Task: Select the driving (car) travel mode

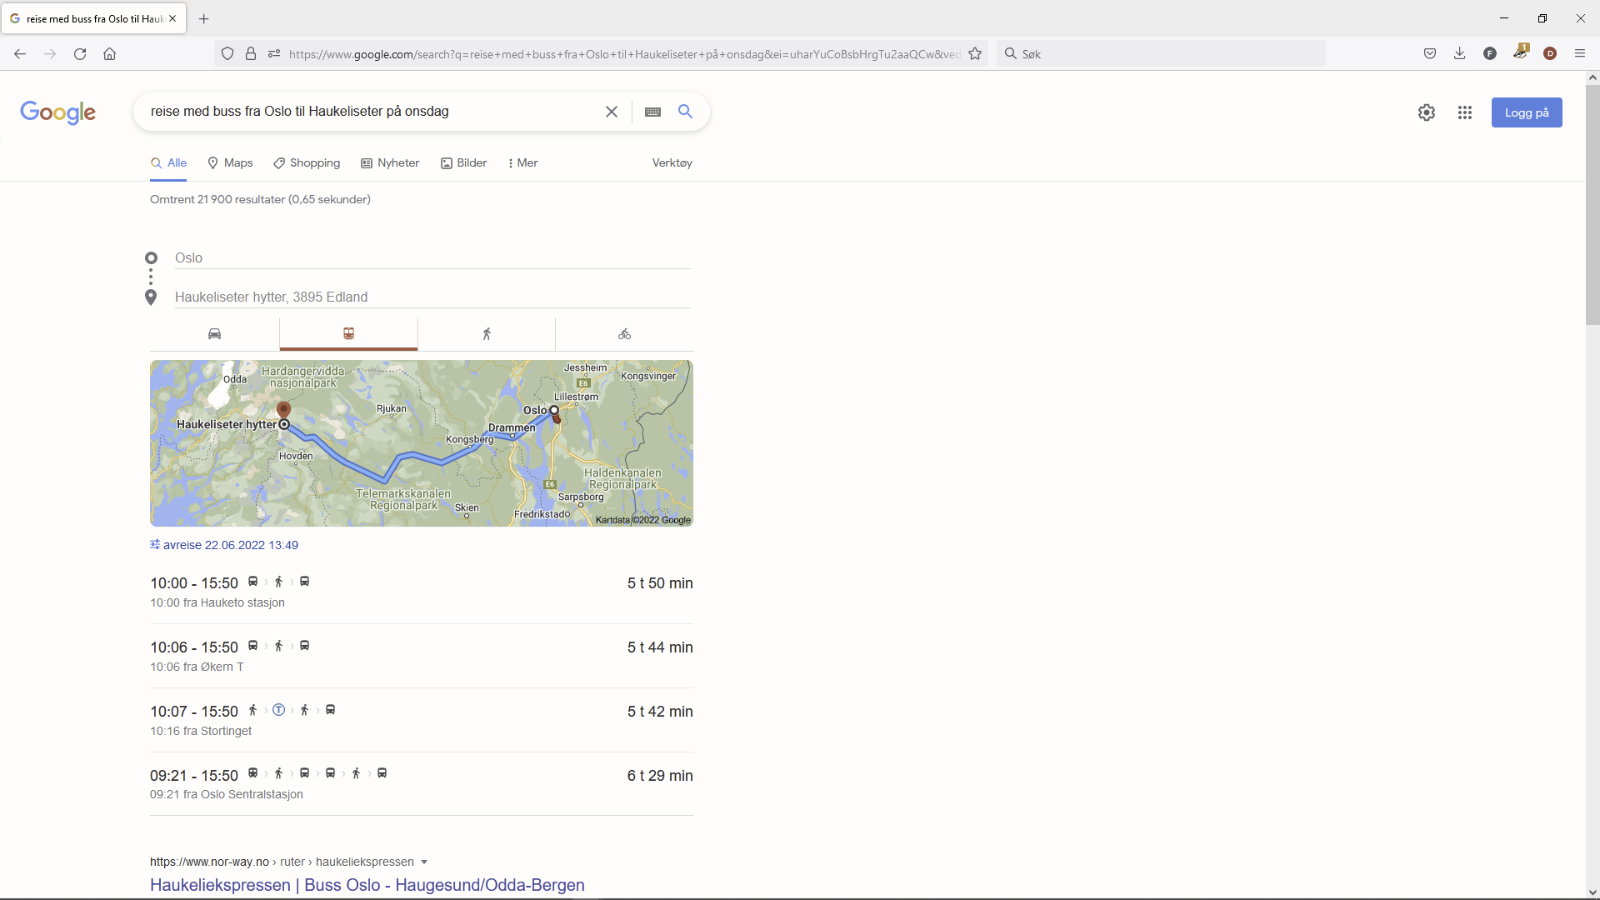Action: point(214,334)
